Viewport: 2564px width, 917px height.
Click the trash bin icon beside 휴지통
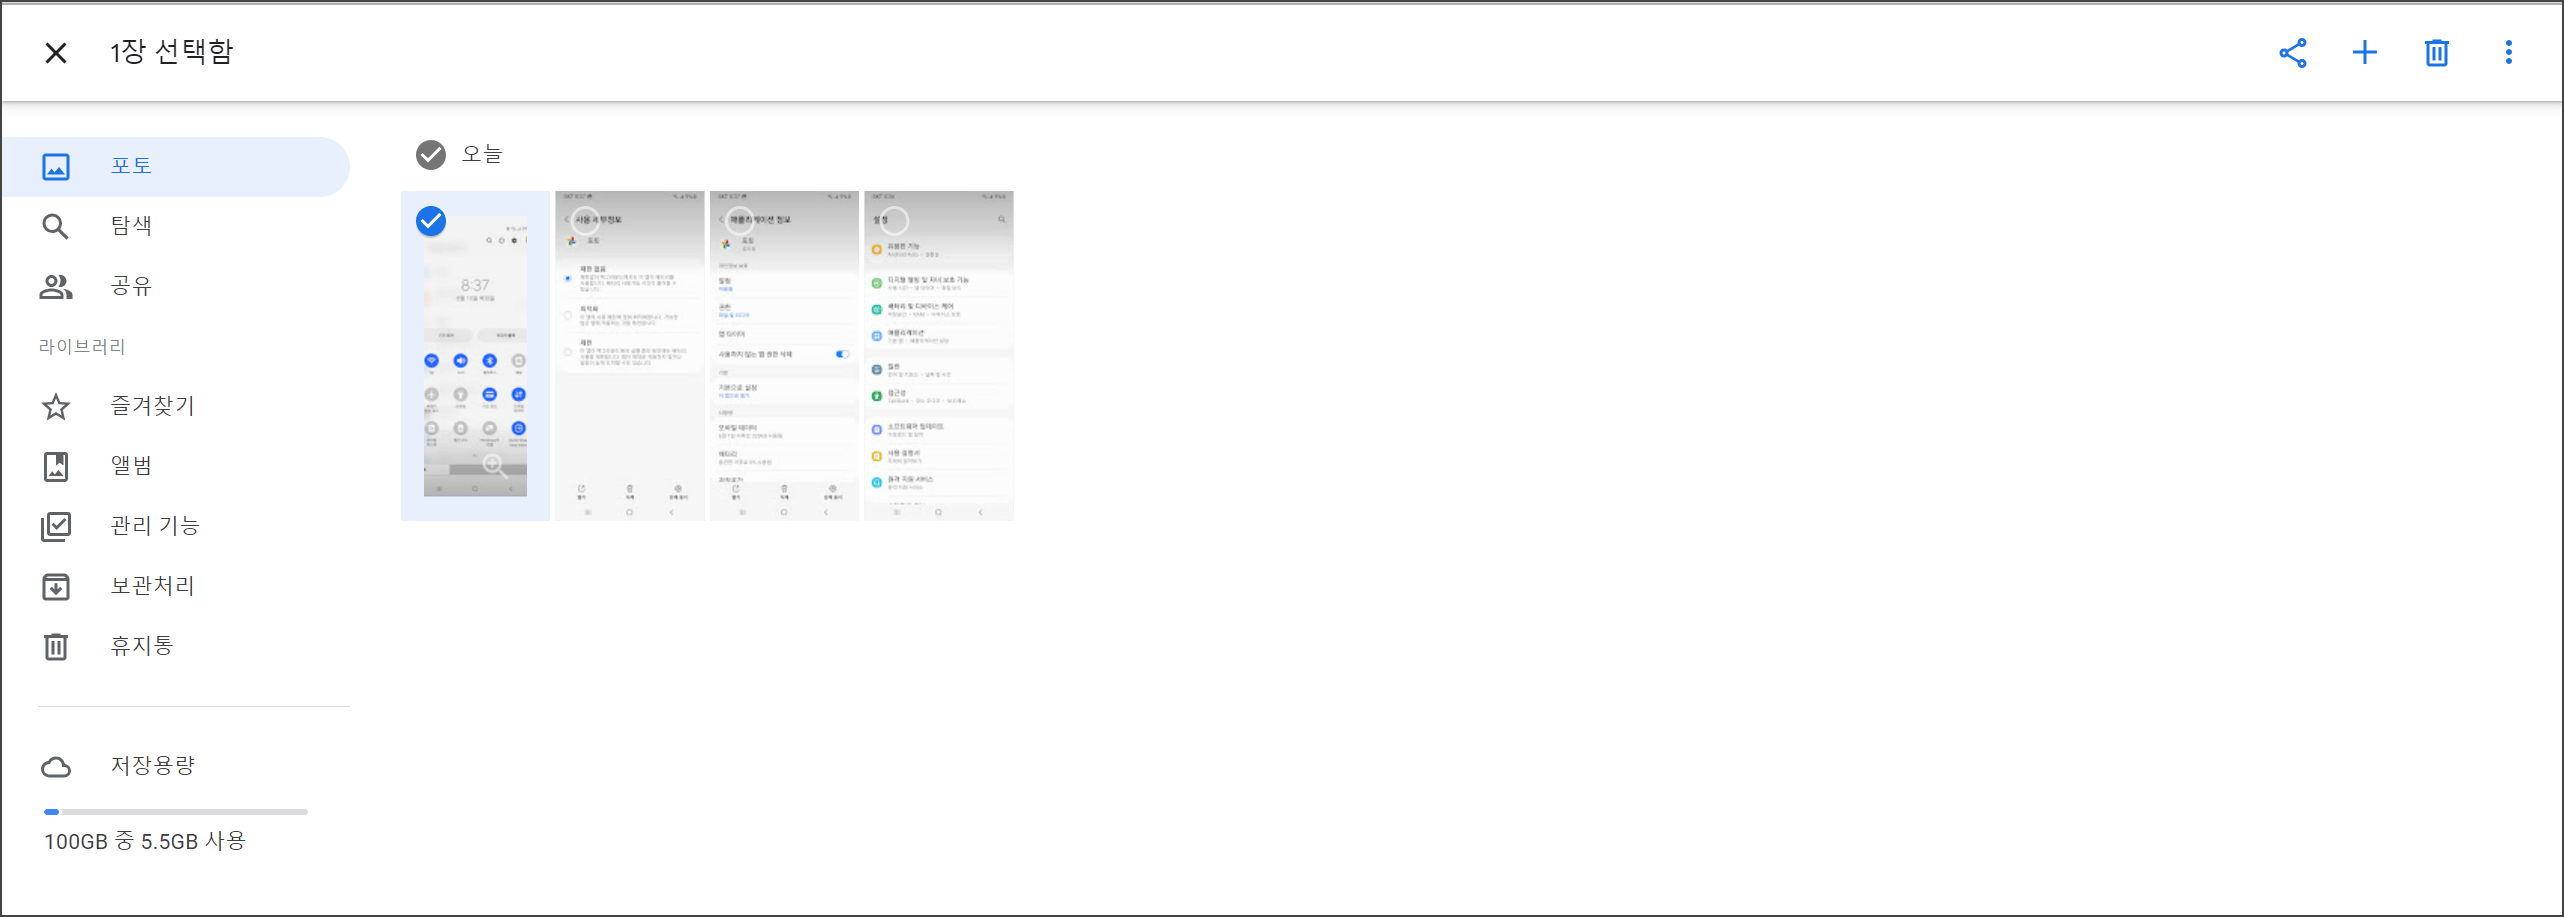(x=56, y=647)
